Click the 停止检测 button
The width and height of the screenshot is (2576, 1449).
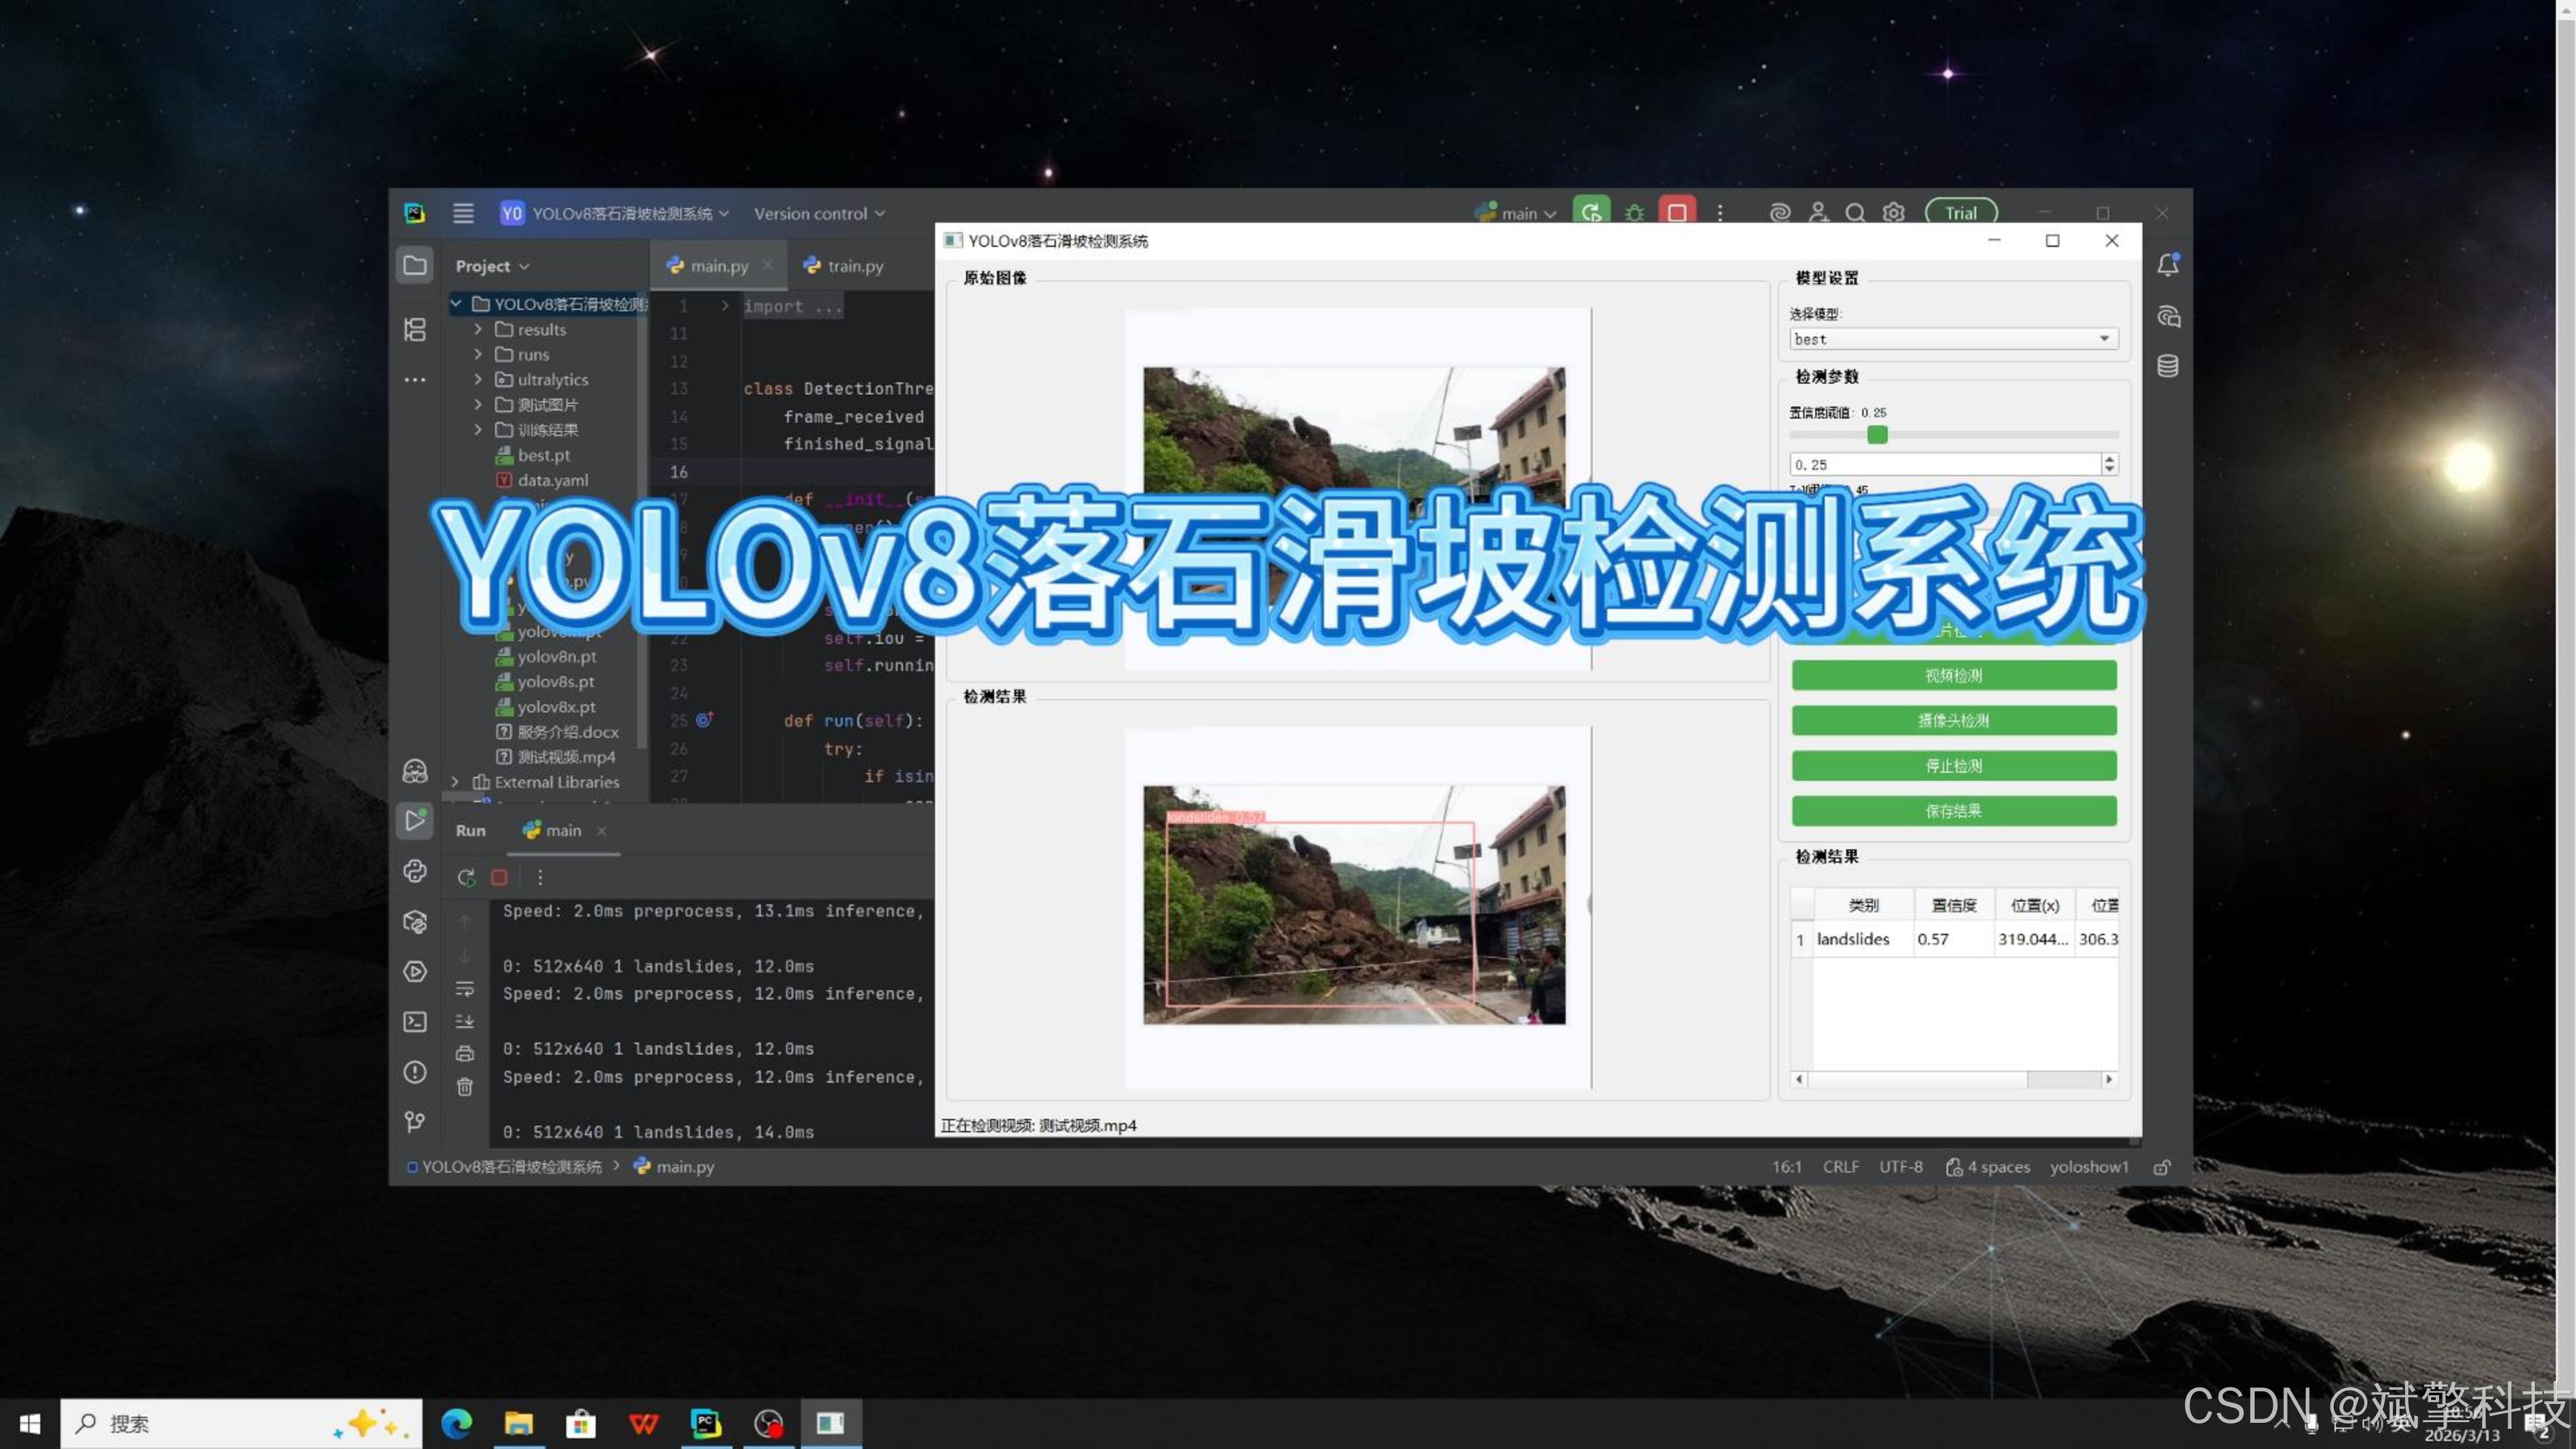point(1953,765)
